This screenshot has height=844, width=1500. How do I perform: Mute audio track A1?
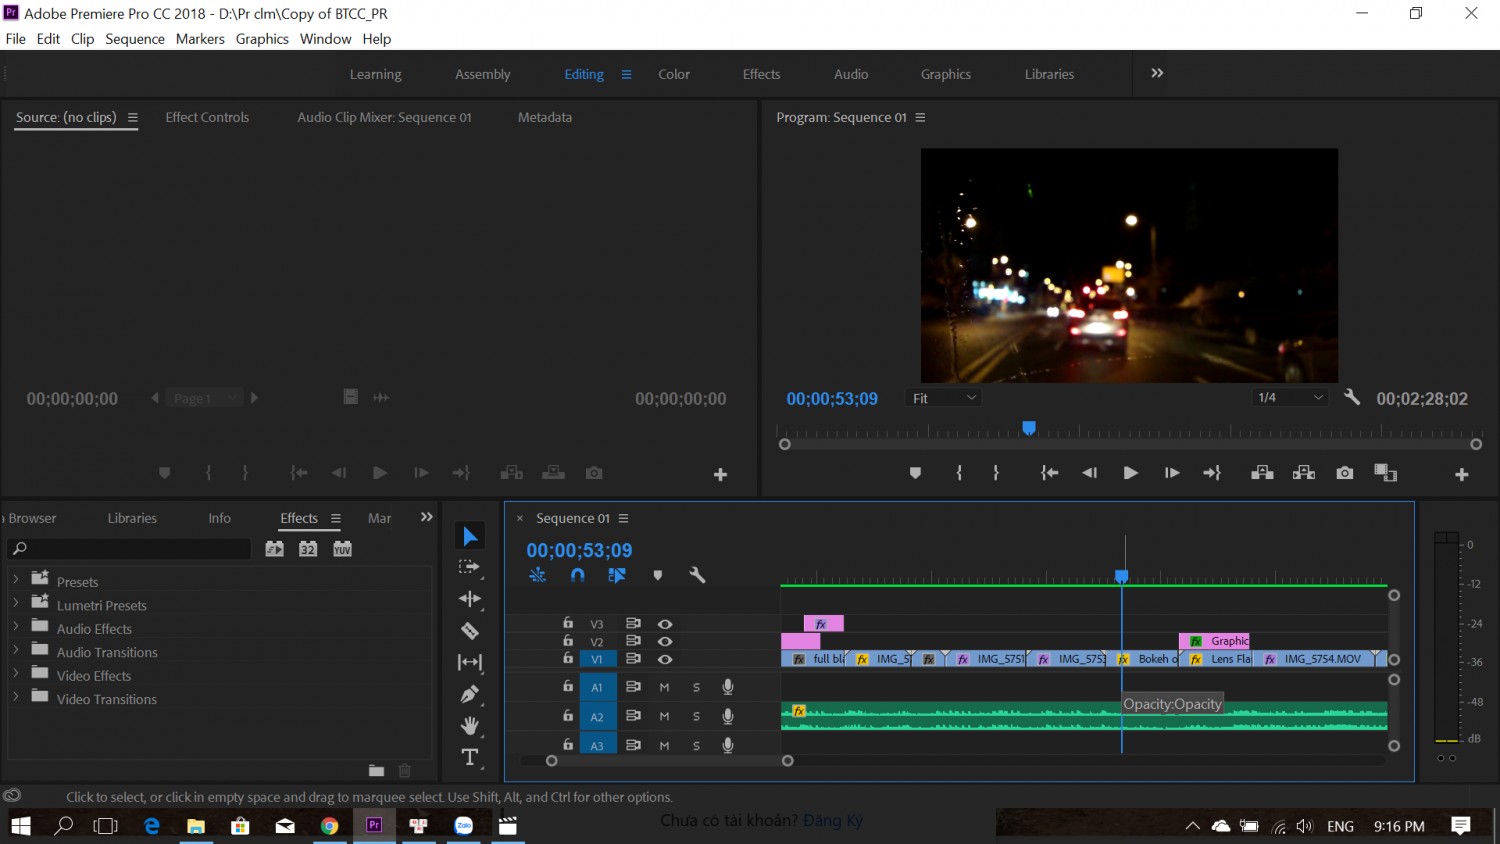point(664,687)
